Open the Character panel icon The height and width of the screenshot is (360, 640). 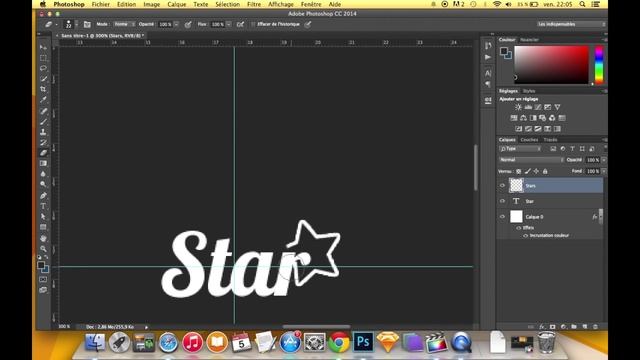pyautogui.click(x=488, y=73)
